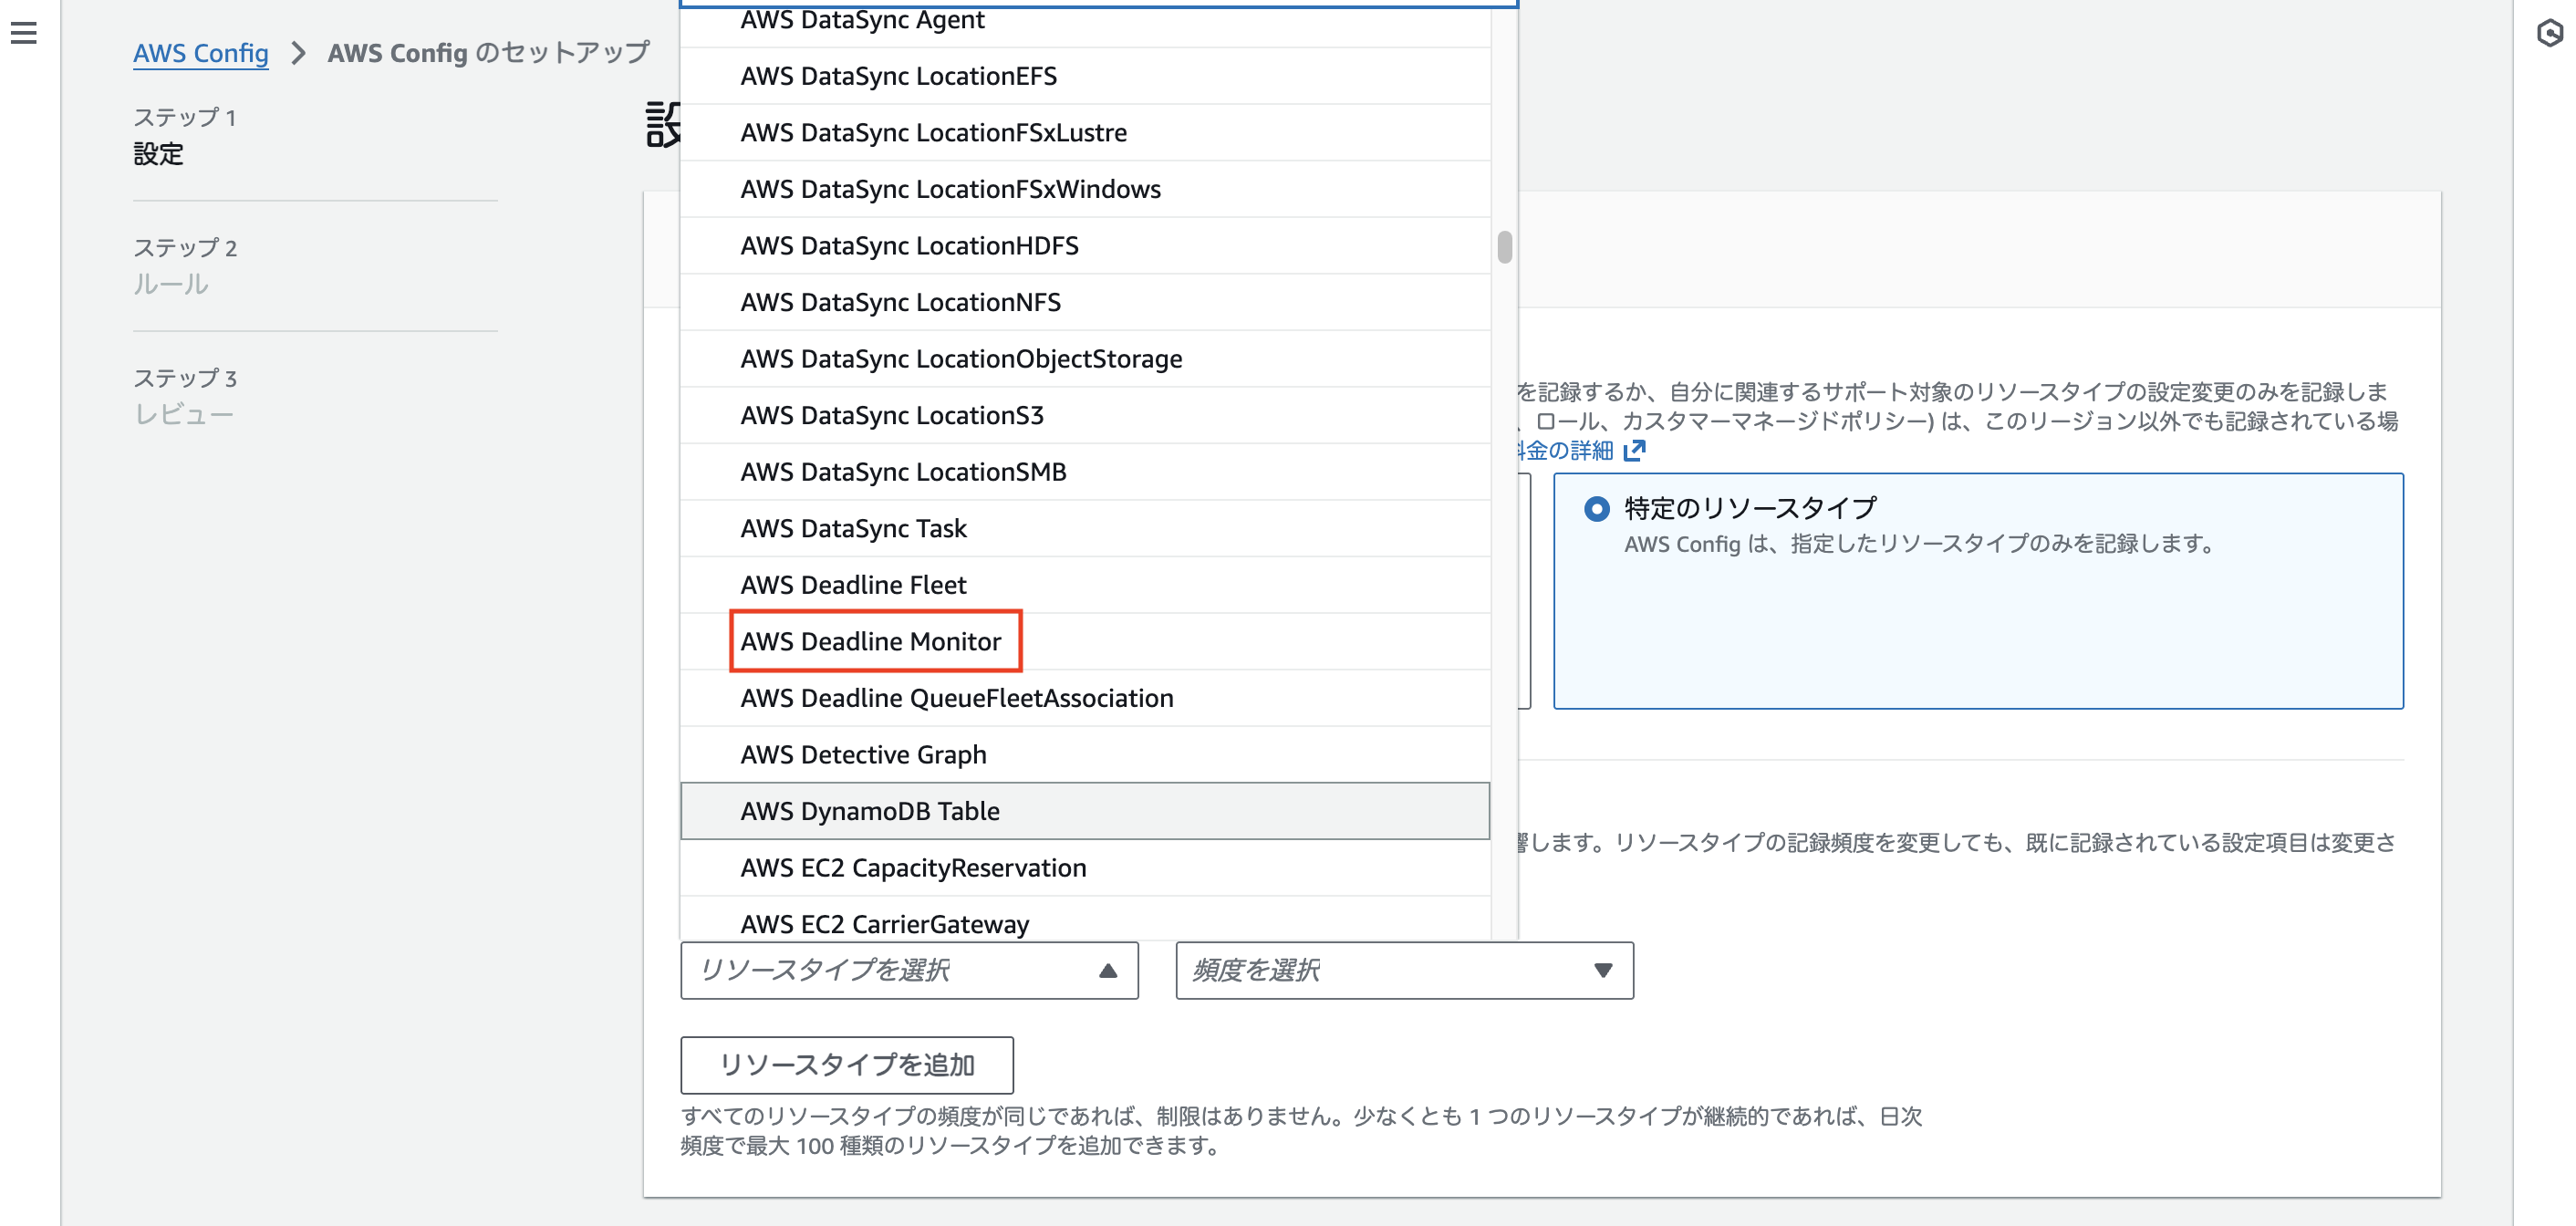Screen dimensions: 2576x1226
Task: Close the リソースタイプを選択 dropdown
Action: pyautogui.click(x=908, y=970)
